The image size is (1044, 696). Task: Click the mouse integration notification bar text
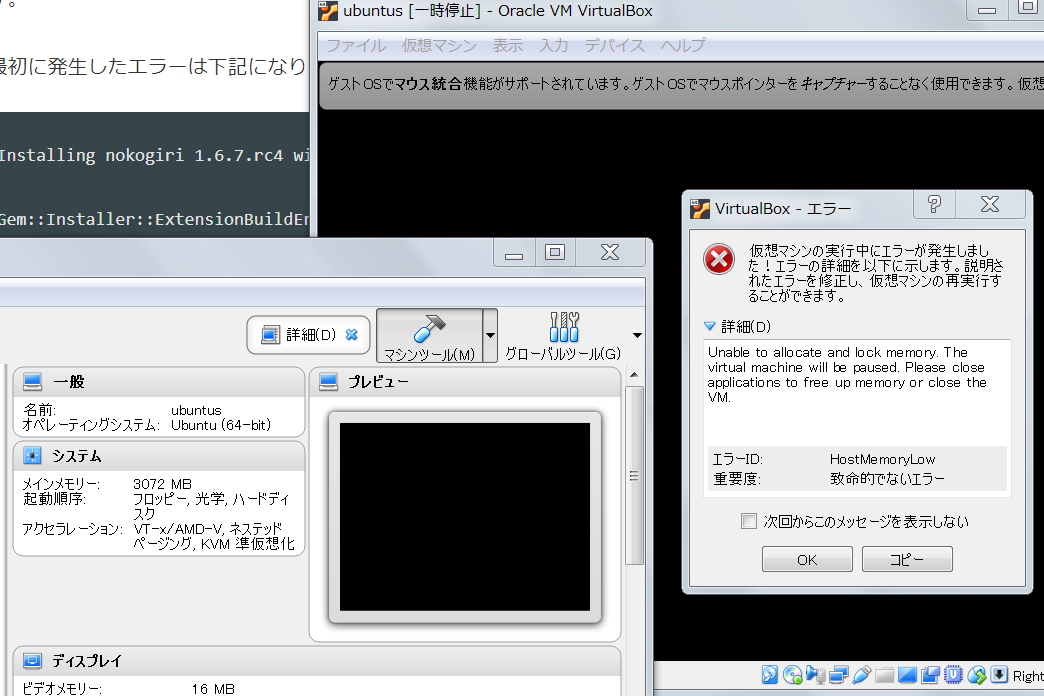tap(686, 84)
